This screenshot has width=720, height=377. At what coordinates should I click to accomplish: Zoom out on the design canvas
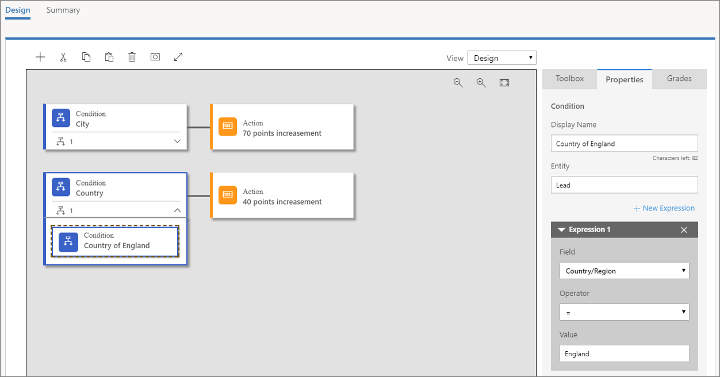pyautogui.click(x=458, y=83)
